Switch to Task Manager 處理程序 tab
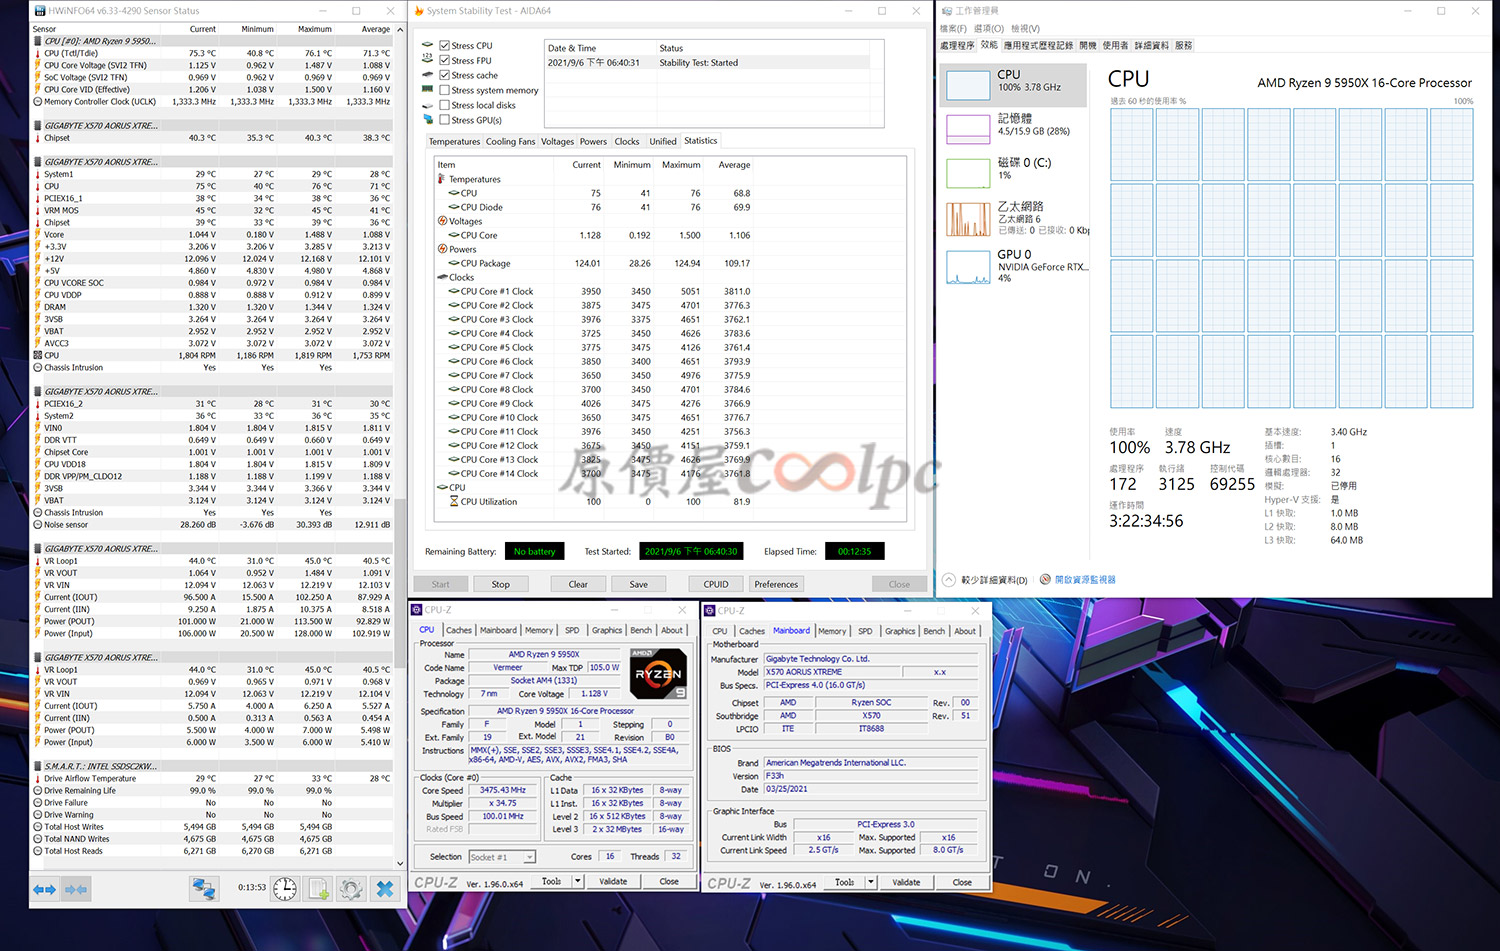The image size is (1500, 951). pos(957,45)
